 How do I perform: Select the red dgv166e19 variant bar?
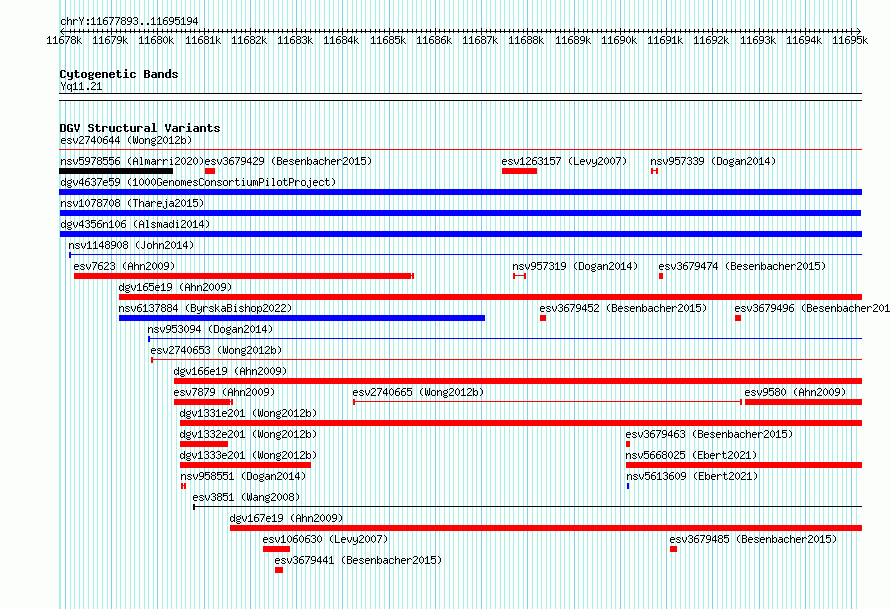[518, 381]
